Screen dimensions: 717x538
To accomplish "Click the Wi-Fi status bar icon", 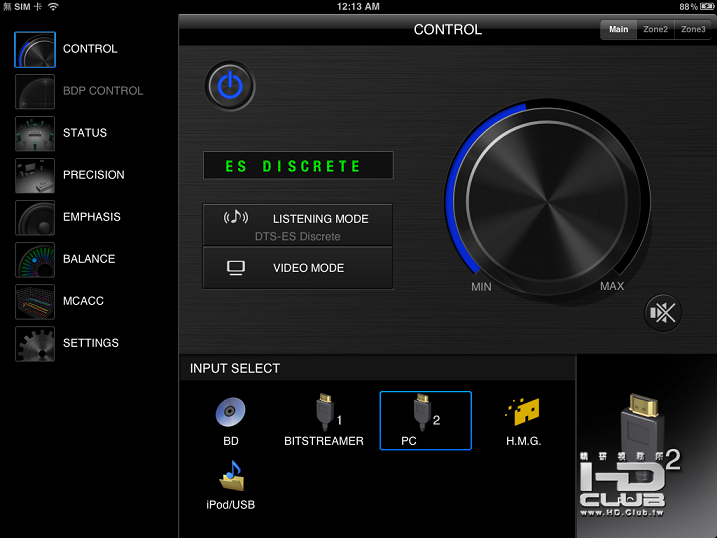I will click(x=53, y=6).
